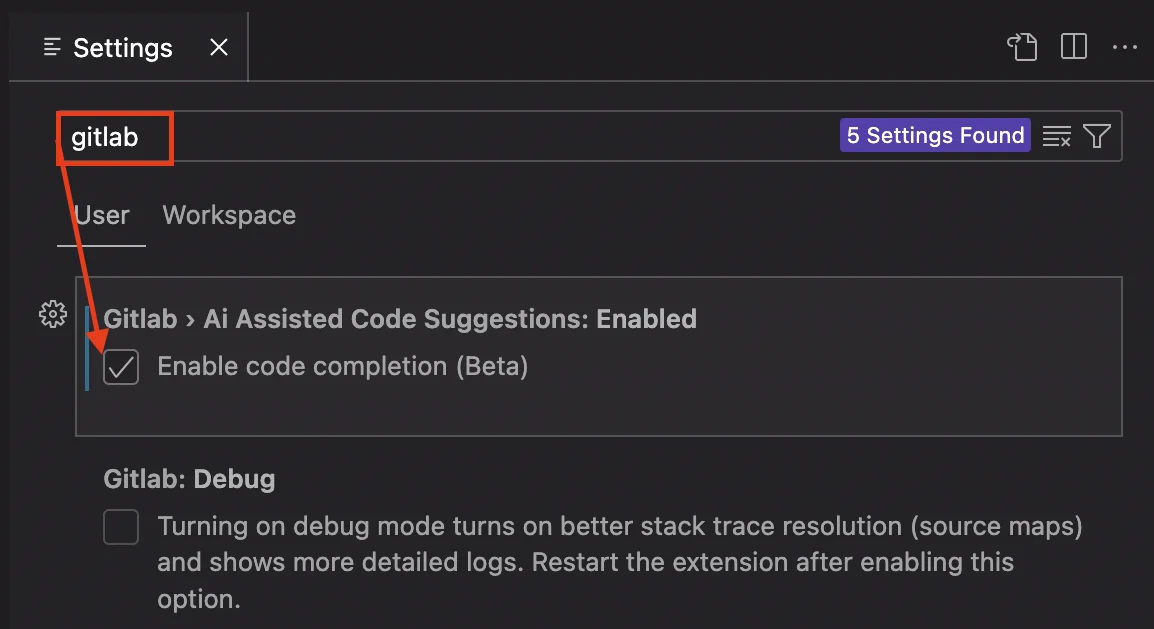Click the Ai Assisted Code Suggestions heading
This screenshot has height=629, width=1154.
pyautogui.click(x=400, y=319)
